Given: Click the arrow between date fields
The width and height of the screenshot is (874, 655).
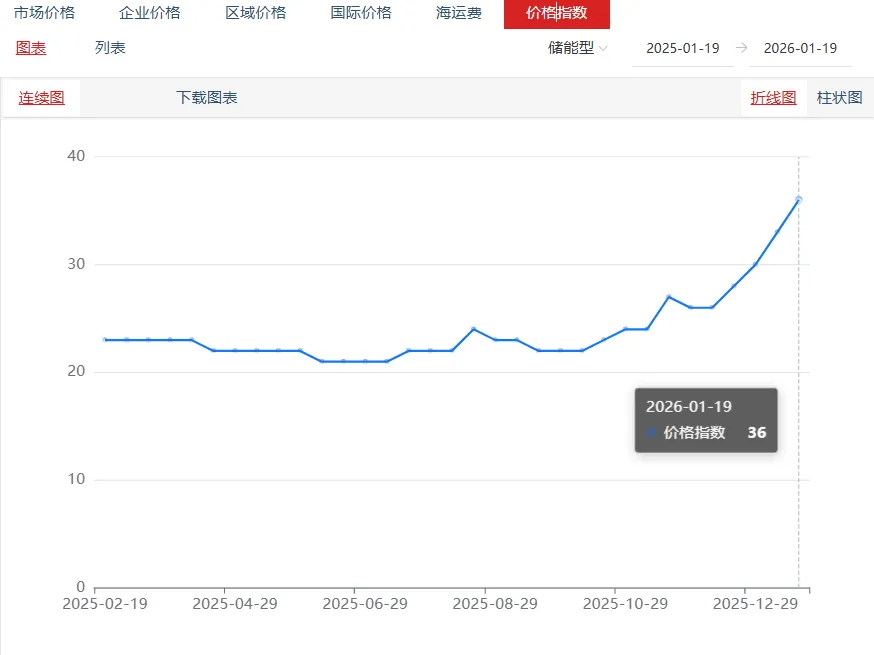Looking at the screenshot, I should 741,48.
